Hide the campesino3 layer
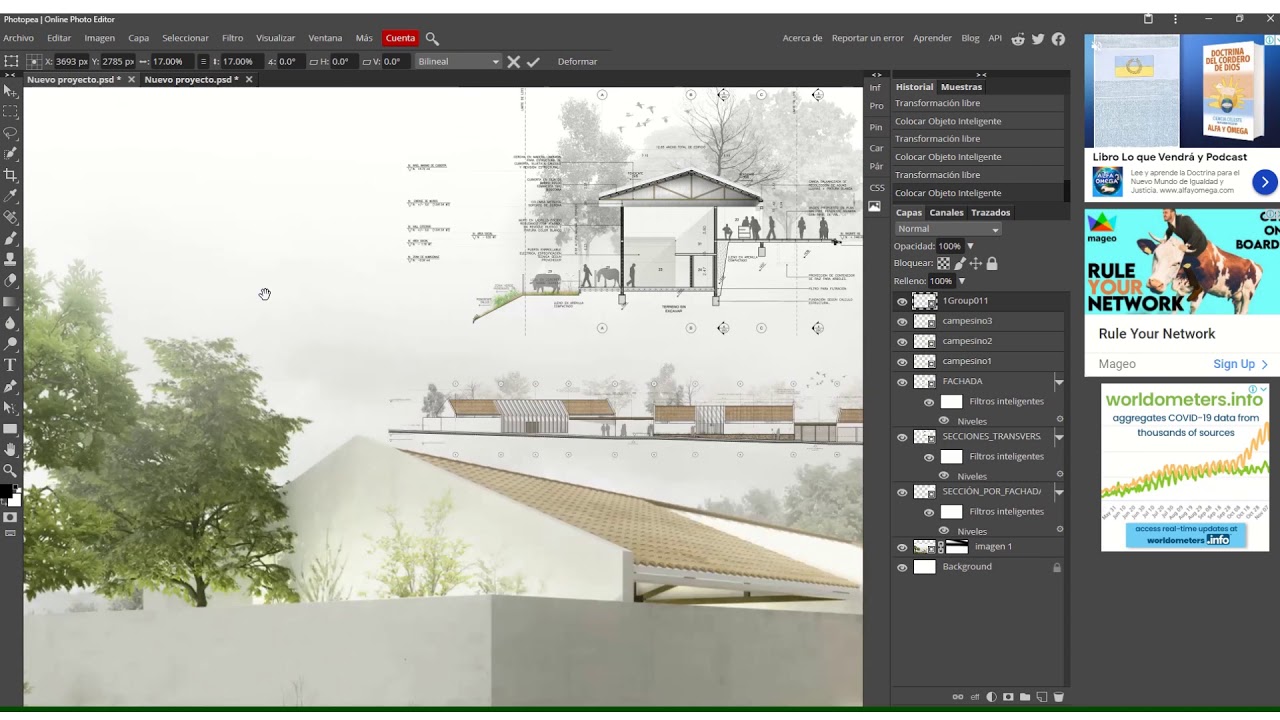Image resolution: width=1280 pixels, height=720 pixels. (x=902, y=322)
